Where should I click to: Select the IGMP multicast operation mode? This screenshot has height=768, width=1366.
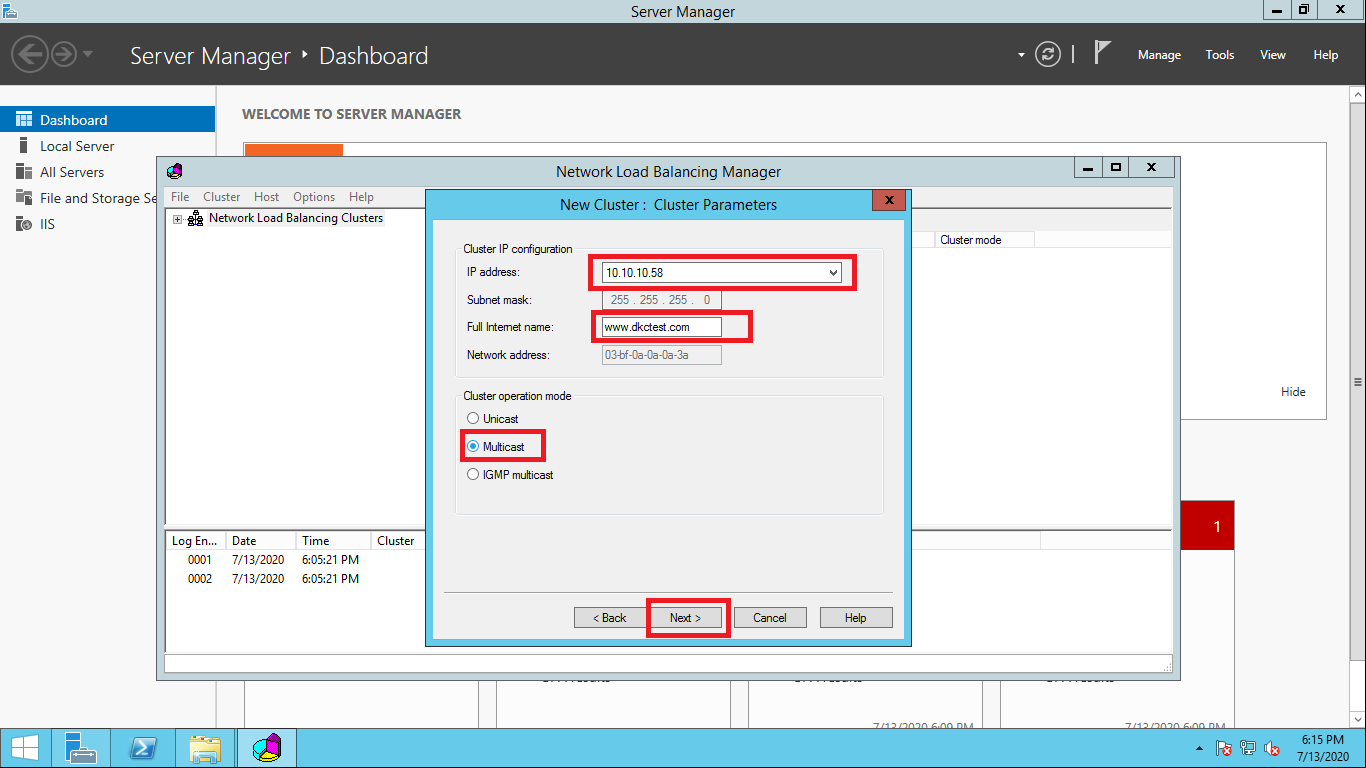click(x=473, y=475)
